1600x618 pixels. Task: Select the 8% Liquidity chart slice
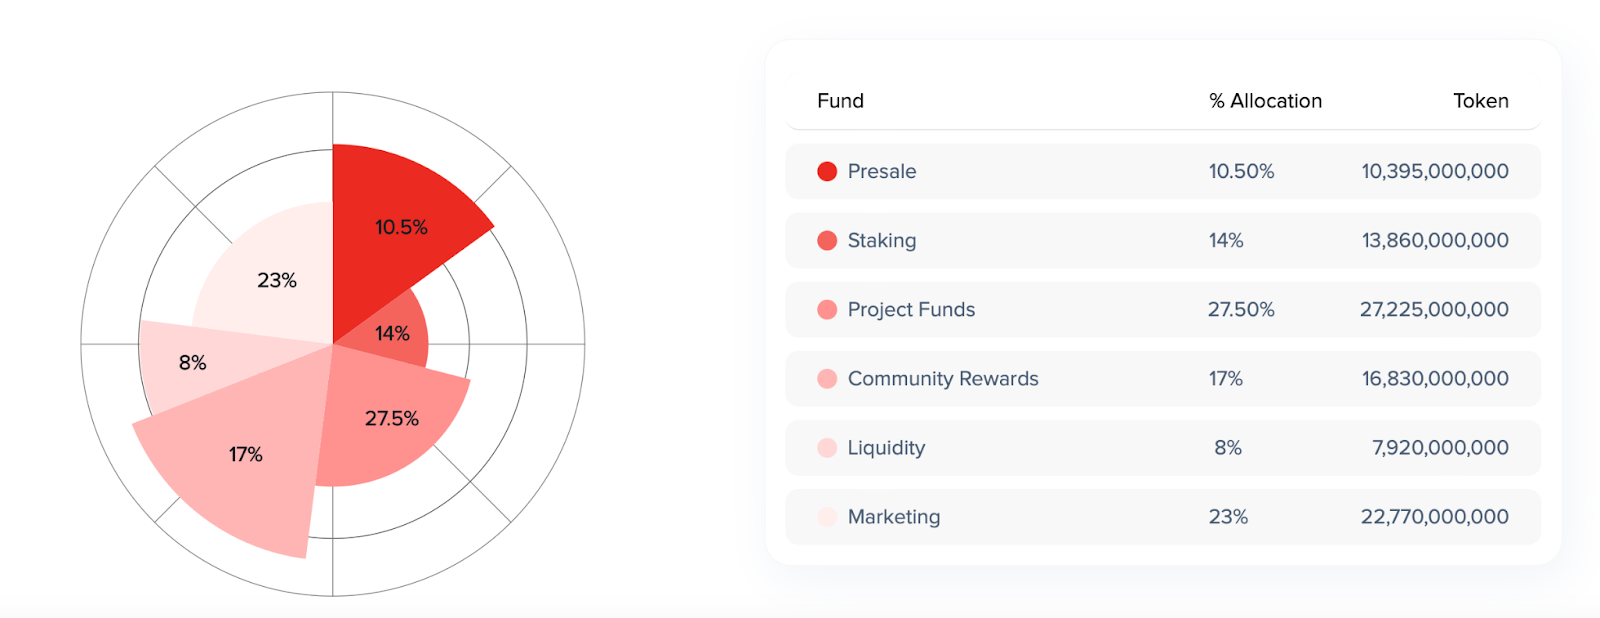point(193,363)
